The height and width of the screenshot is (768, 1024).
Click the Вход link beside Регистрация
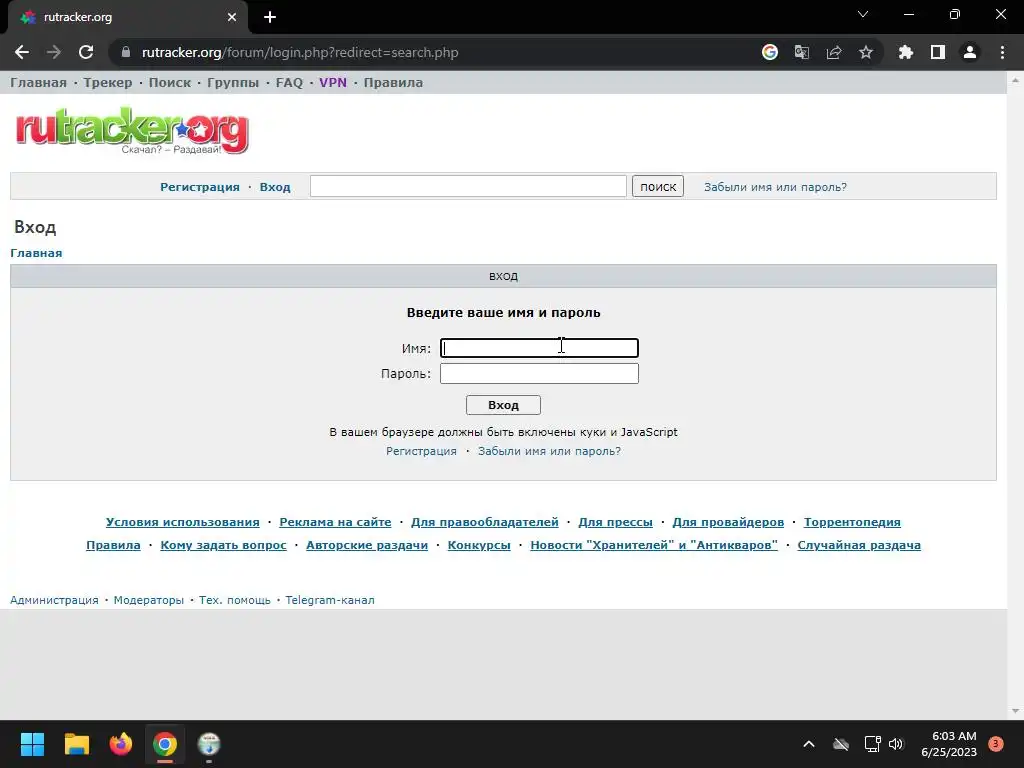click(x=275, y=187)
